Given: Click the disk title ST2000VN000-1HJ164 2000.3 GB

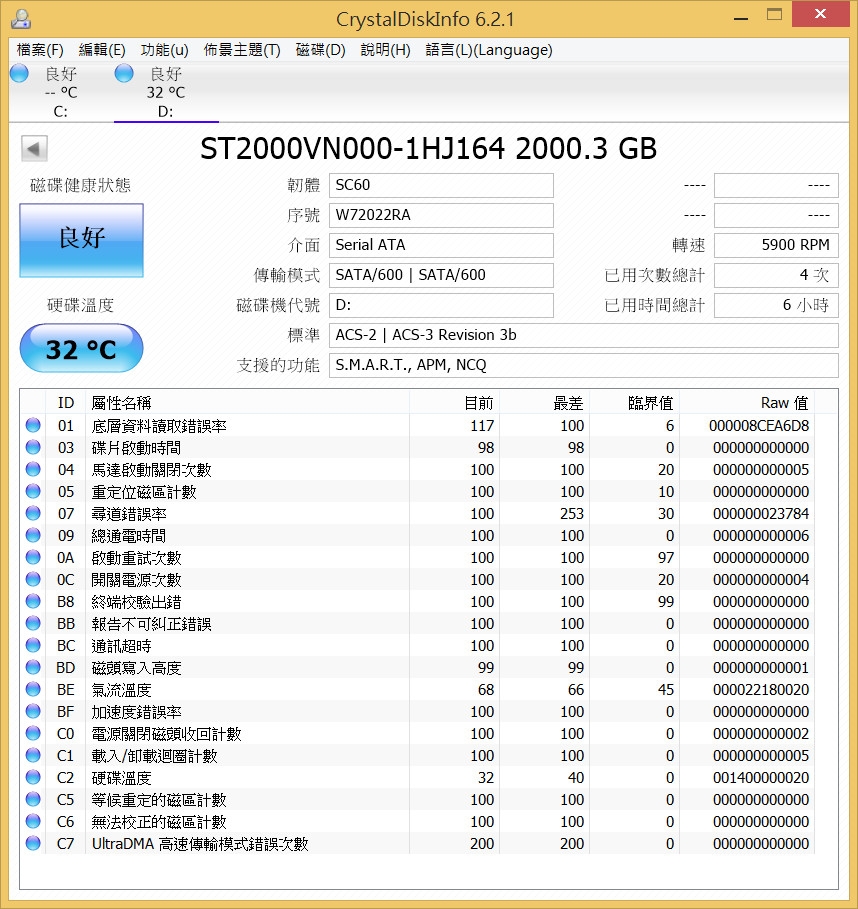Looking at the screenshot, I should click(x=428, y=149).
